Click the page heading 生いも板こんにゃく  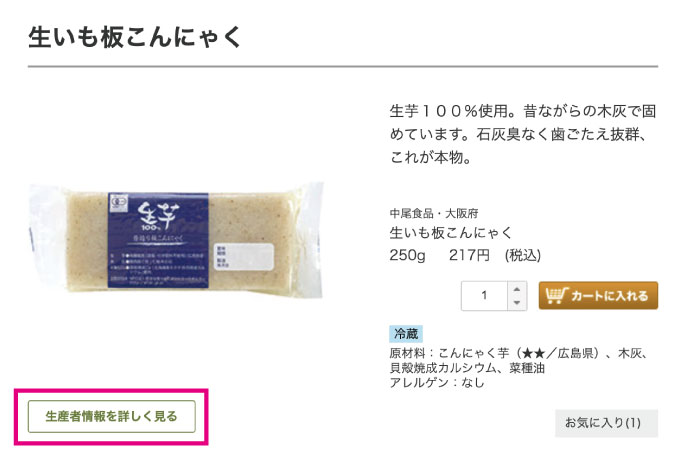(135, 37)
